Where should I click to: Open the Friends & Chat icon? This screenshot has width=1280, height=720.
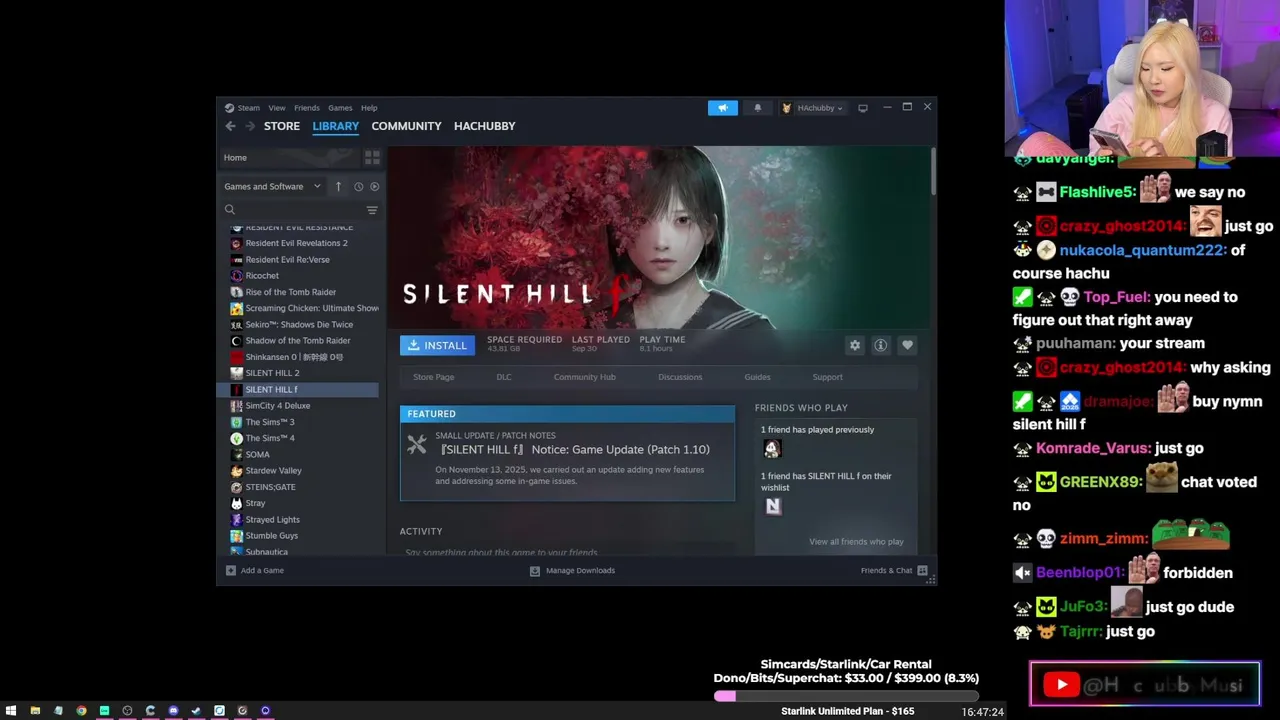[922, 570]
